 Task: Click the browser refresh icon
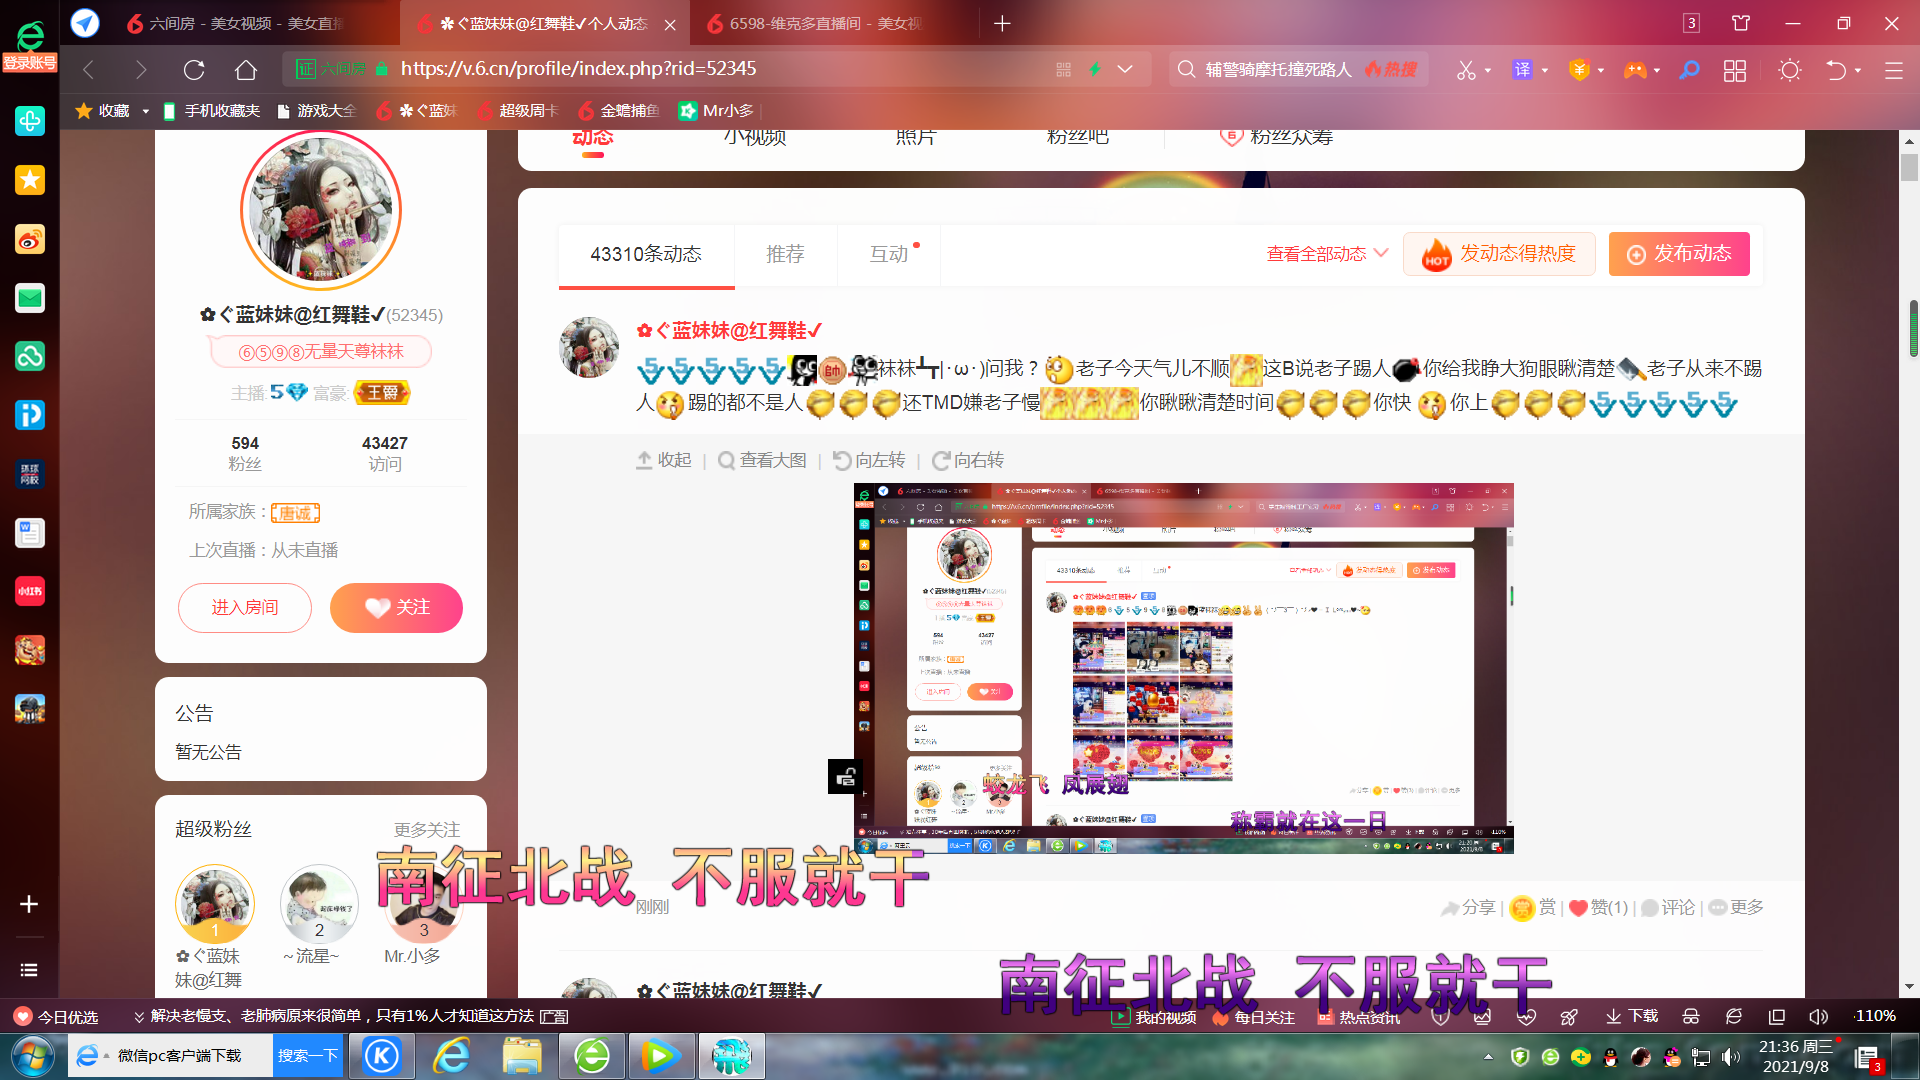[194, 70]
